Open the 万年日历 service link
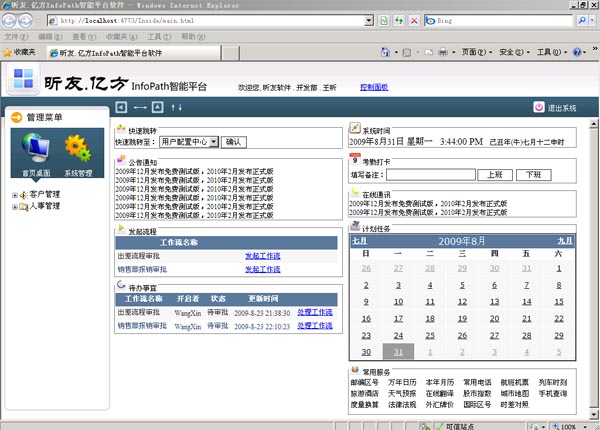Image resolution: width=600 pixels, height=430 pixels. point(402,382)
